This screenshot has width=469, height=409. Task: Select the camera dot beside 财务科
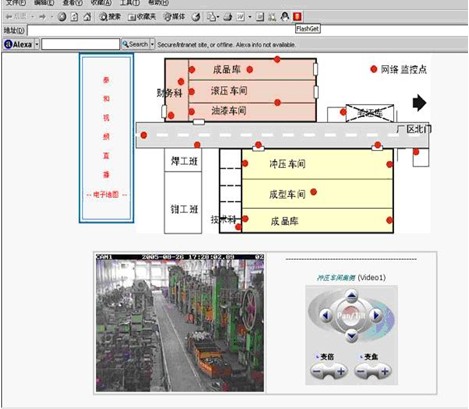tap(181, 81)
